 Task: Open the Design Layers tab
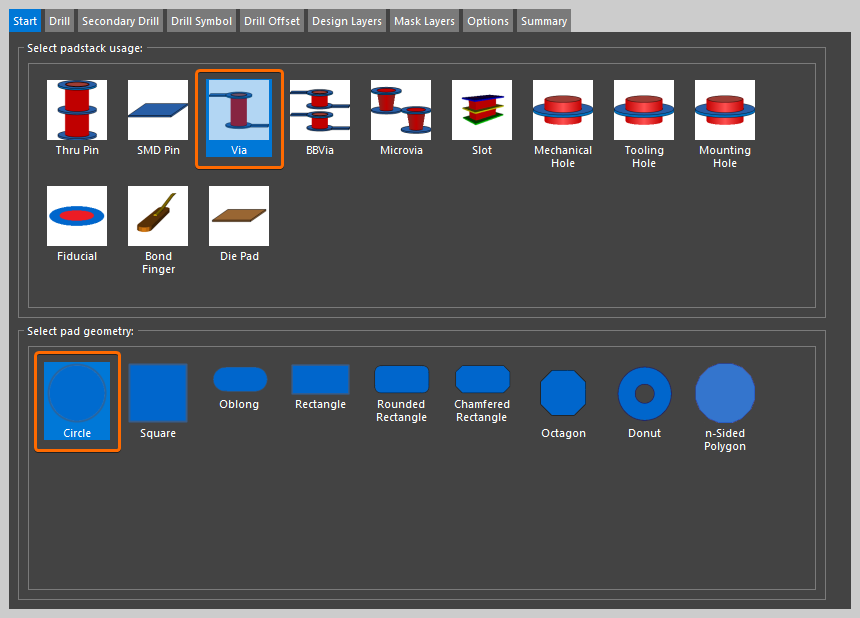pos(345,21)
